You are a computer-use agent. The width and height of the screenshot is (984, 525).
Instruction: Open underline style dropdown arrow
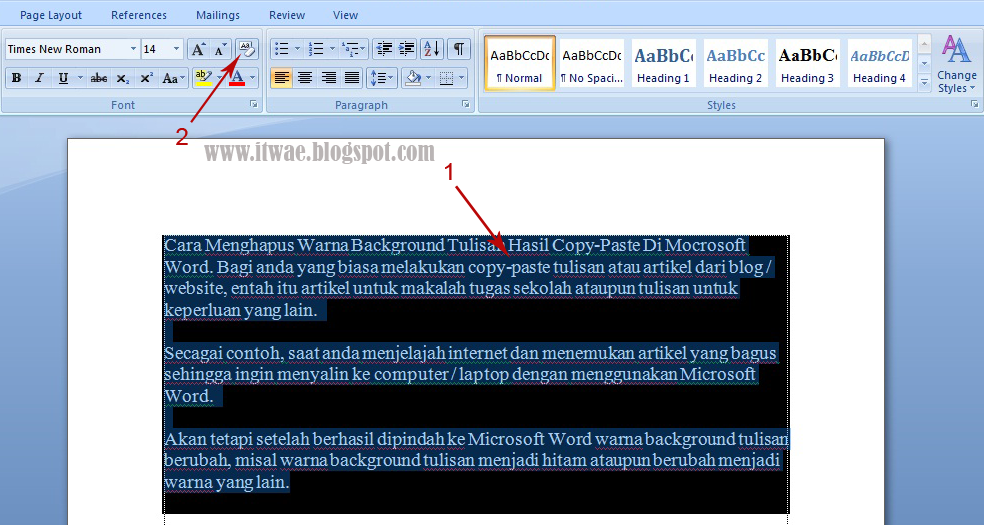tap(80, 78)
